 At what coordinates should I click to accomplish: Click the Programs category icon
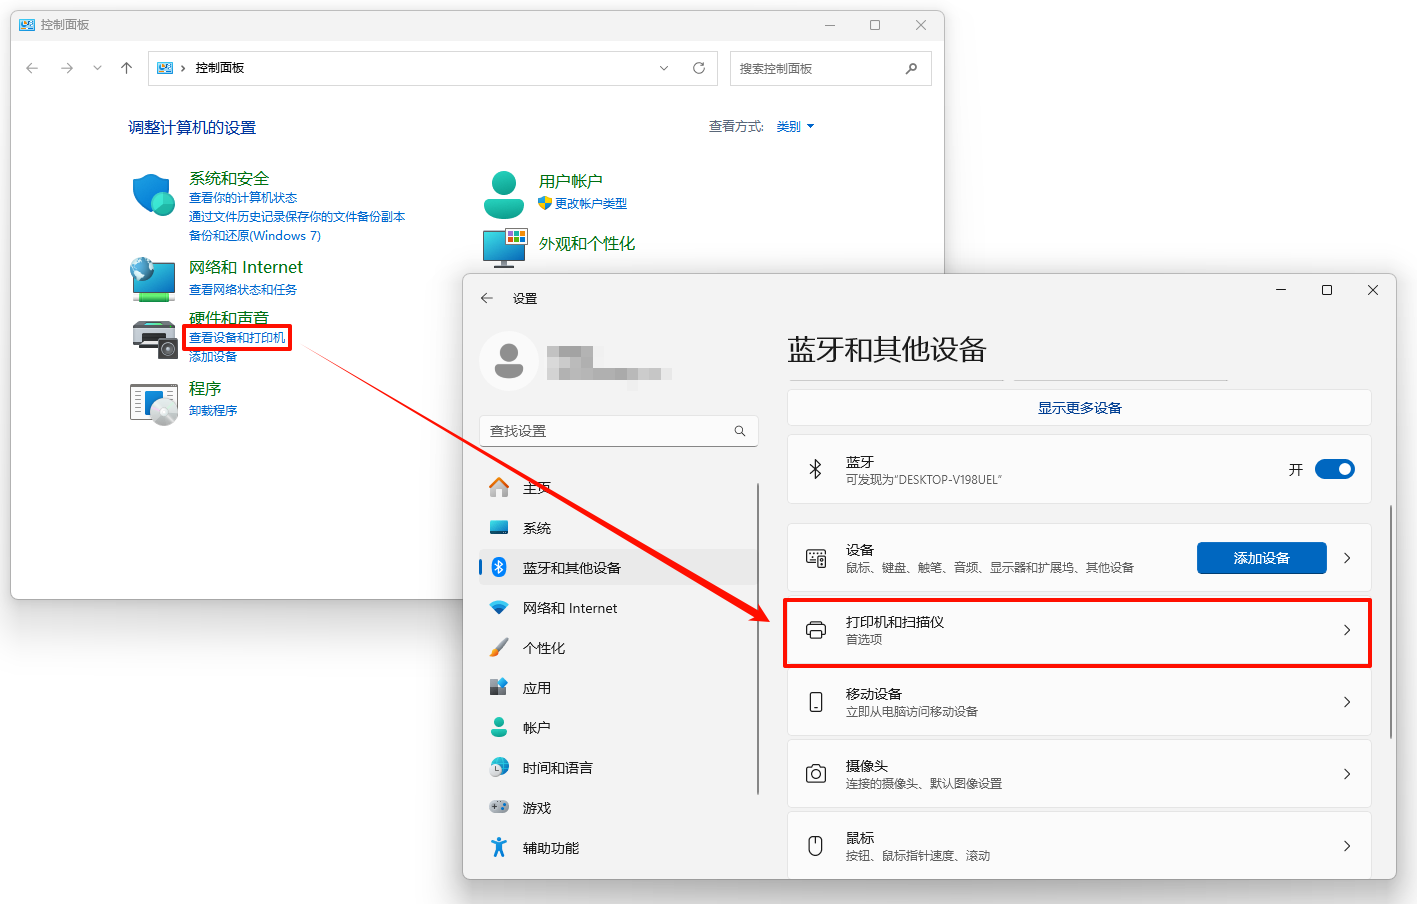pos(153,403)
